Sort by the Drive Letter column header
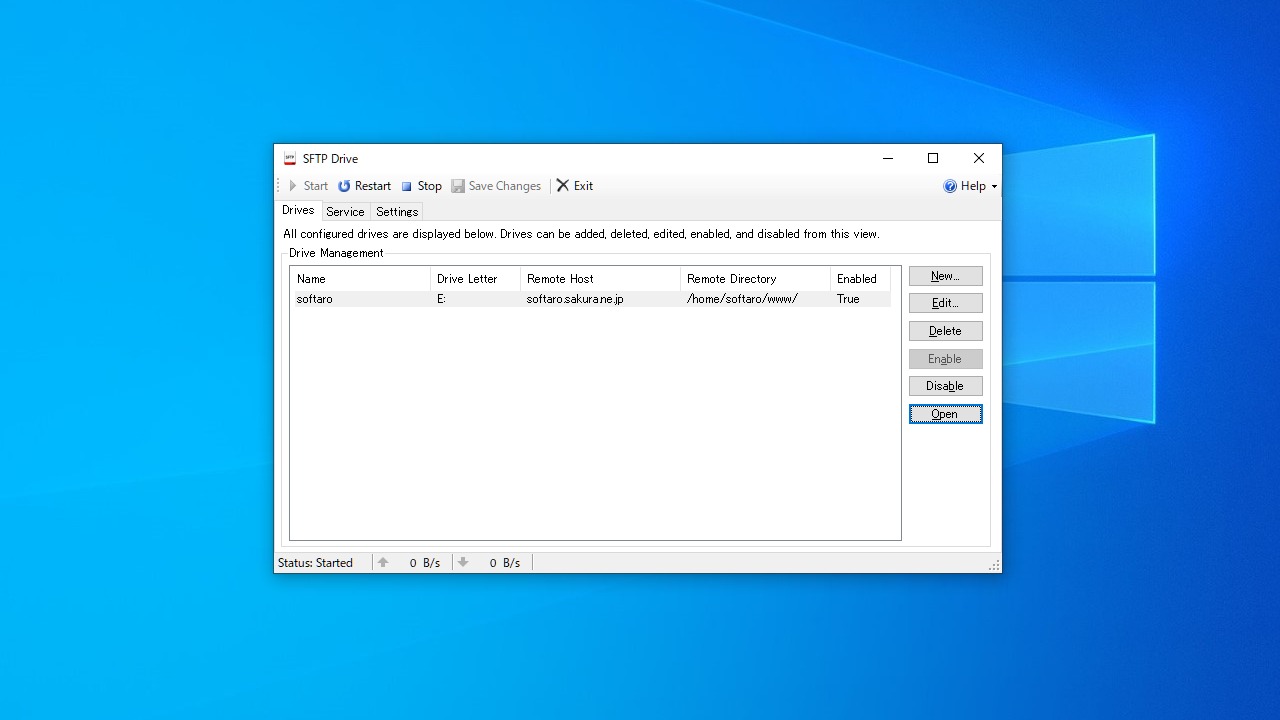Image resolution: width=1280 pixels, height=720 pixels. click(x=475, y=279)
